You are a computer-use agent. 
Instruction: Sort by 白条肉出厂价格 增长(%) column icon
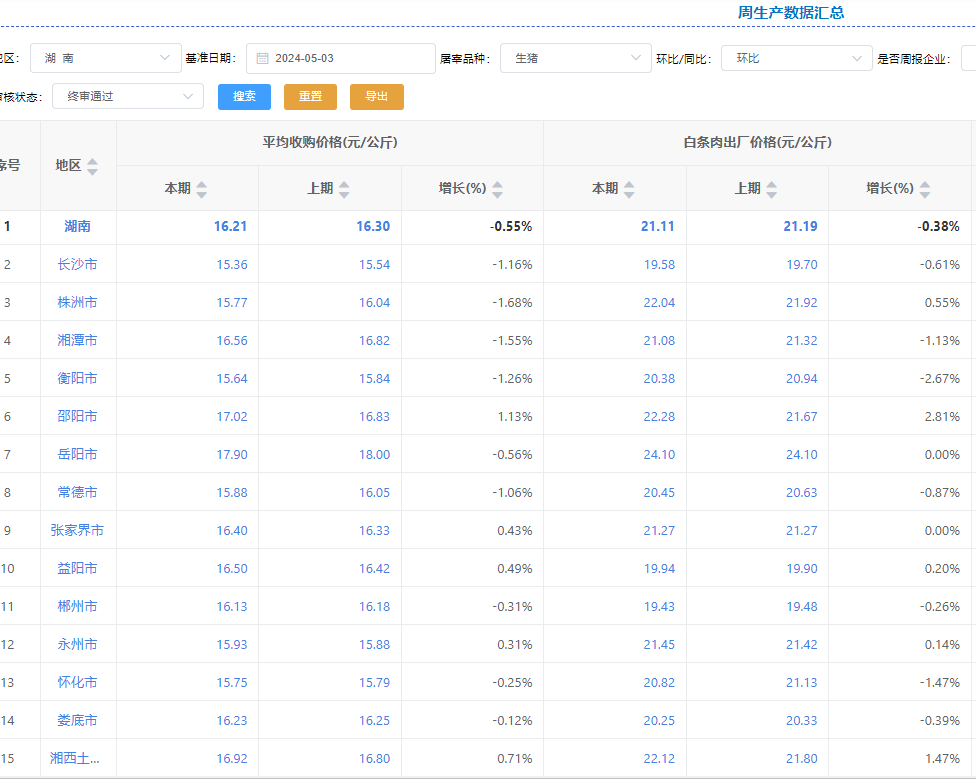(924, 189)
